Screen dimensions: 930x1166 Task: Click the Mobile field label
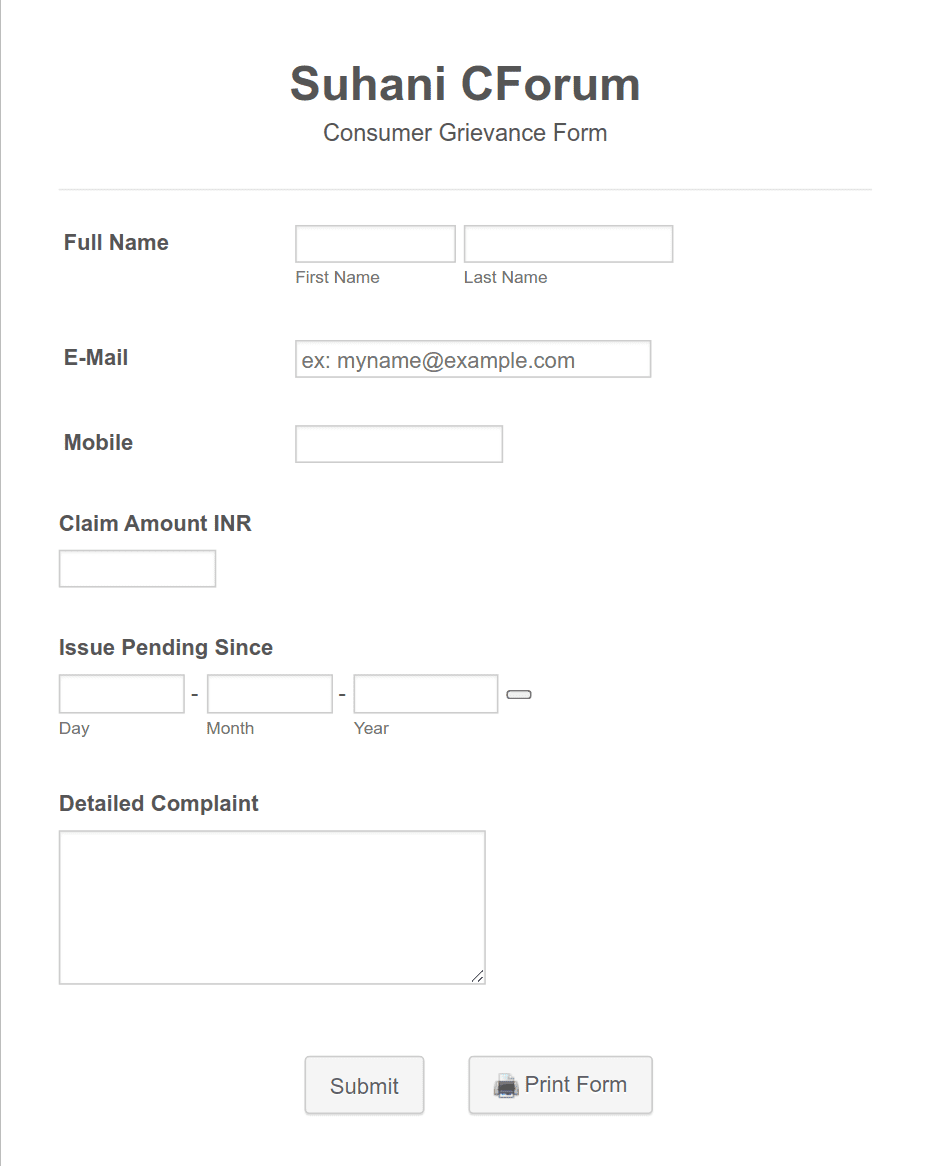coord(98,442)
